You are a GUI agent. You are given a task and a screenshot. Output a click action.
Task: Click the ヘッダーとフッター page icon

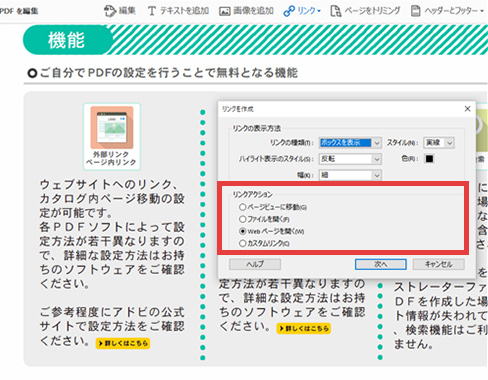[x=415, y=11]
